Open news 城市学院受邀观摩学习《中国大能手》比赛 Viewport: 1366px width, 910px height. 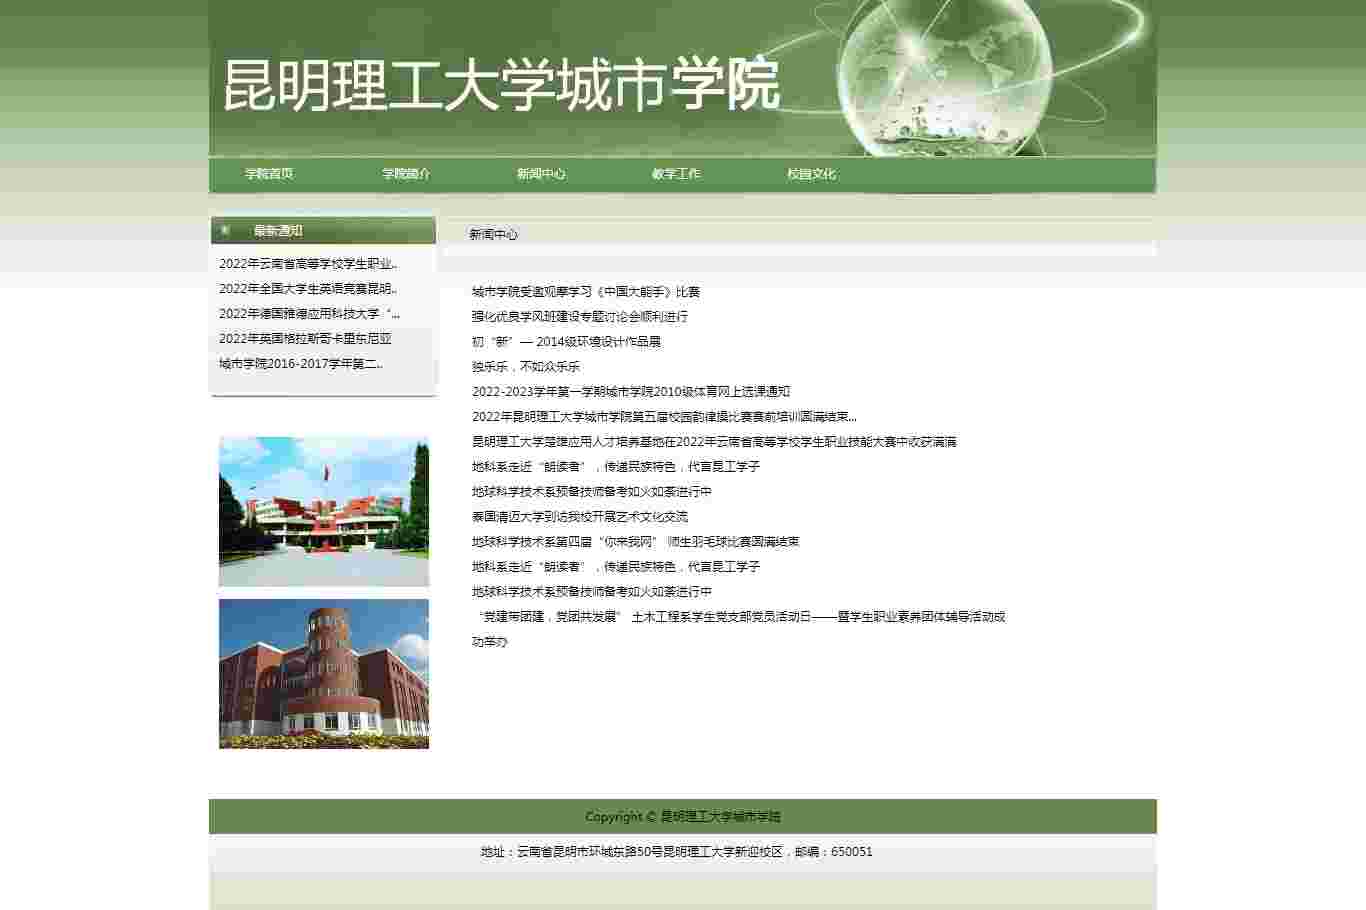(586, 292)
